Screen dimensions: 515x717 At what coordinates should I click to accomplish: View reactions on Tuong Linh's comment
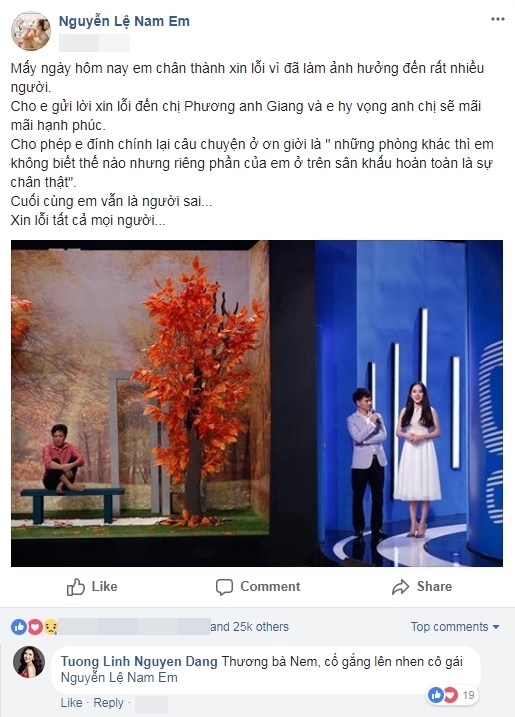(451, 695)
